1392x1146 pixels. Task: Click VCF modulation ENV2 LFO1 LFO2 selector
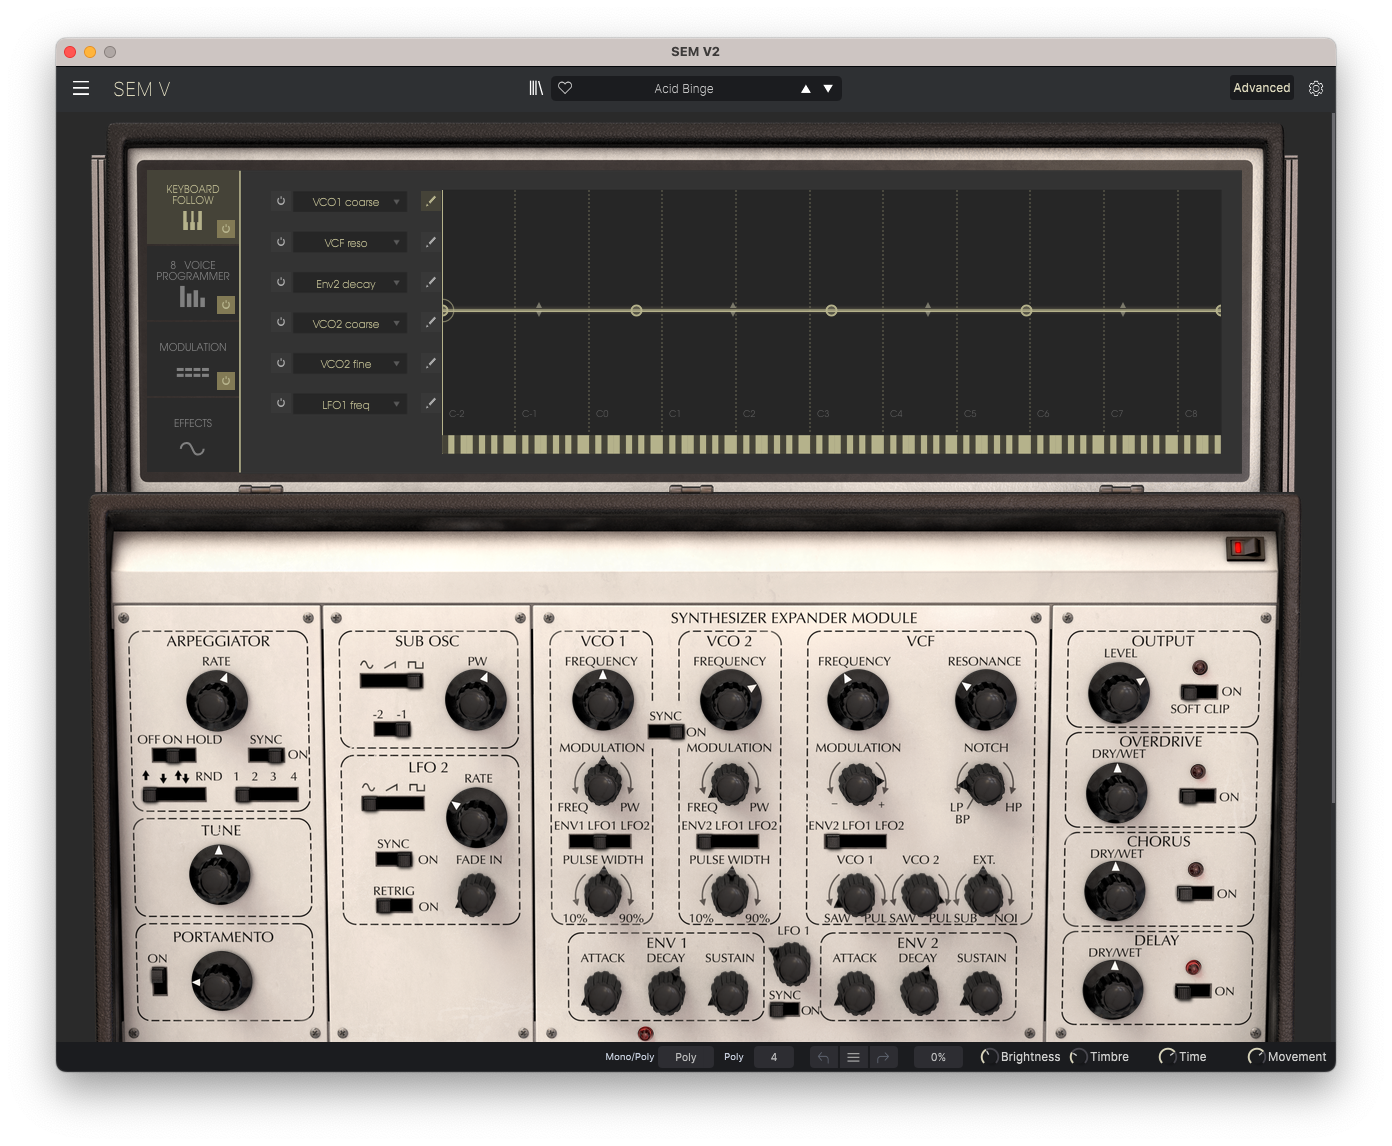click(x=855, y=842)
